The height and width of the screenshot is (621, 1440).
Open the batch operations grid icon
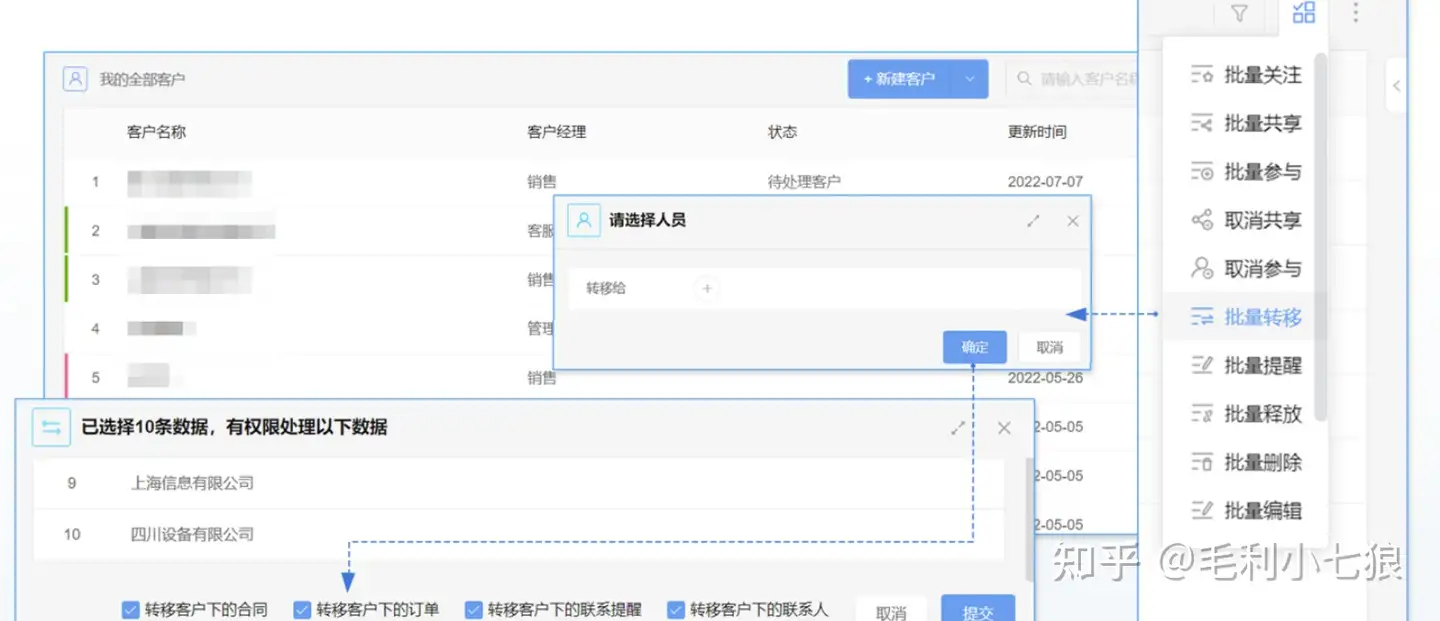tap(1303, 12)
